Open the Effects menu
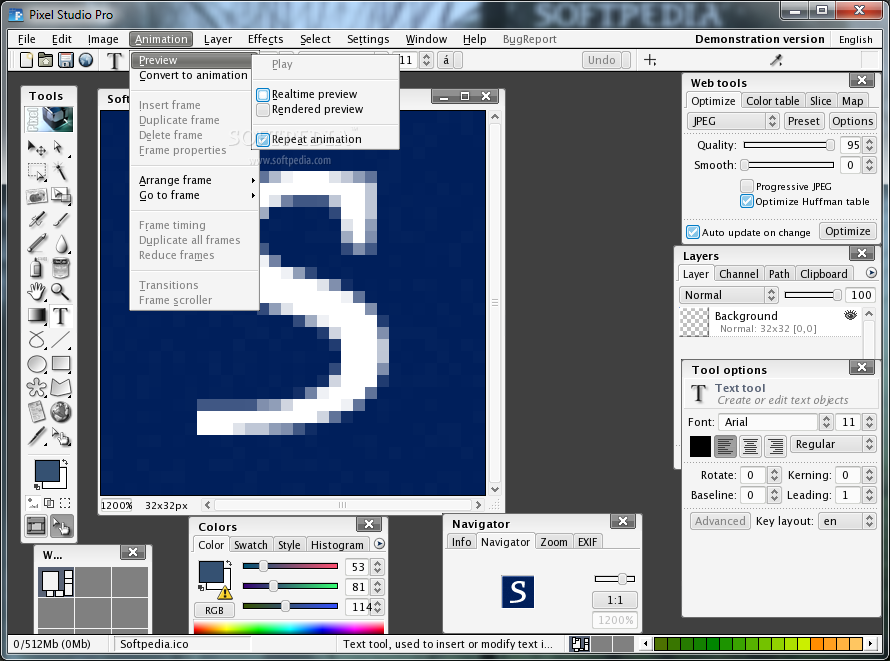Image resolution: width=890 pixels, height=661 pixels. click(266, 39)
